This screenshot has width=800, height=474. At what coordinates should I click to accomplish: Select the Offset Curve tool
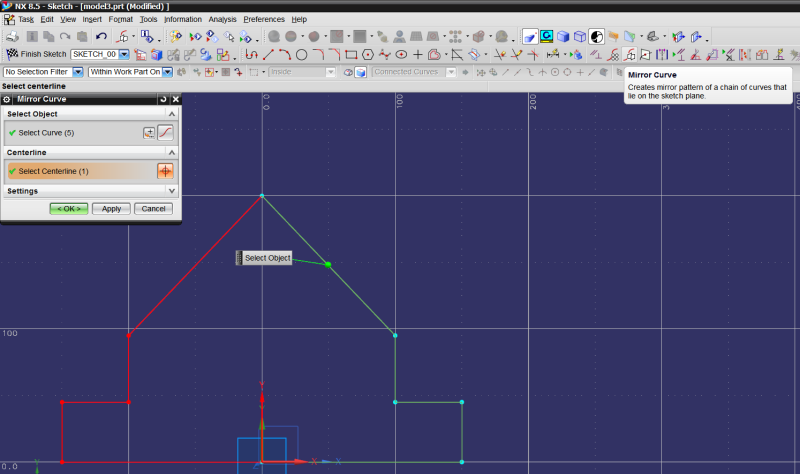pyautogui.click(x=435, y=55)
